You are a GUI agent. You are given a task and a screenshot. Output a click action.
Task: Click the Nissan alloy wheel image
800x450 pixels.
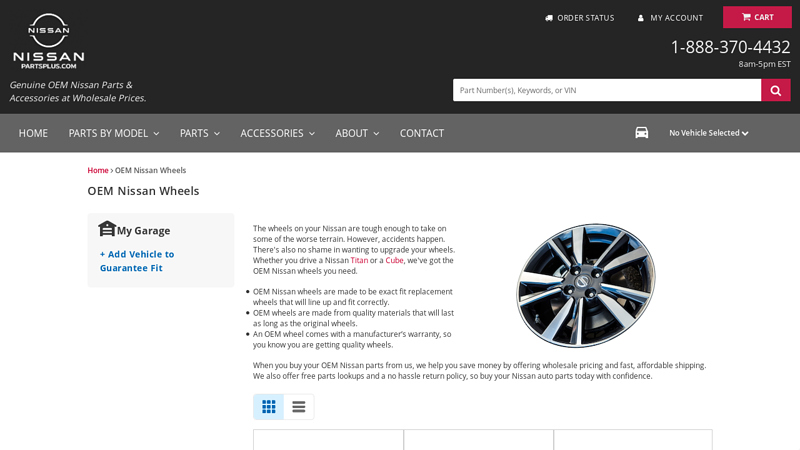tap(586, 285)
